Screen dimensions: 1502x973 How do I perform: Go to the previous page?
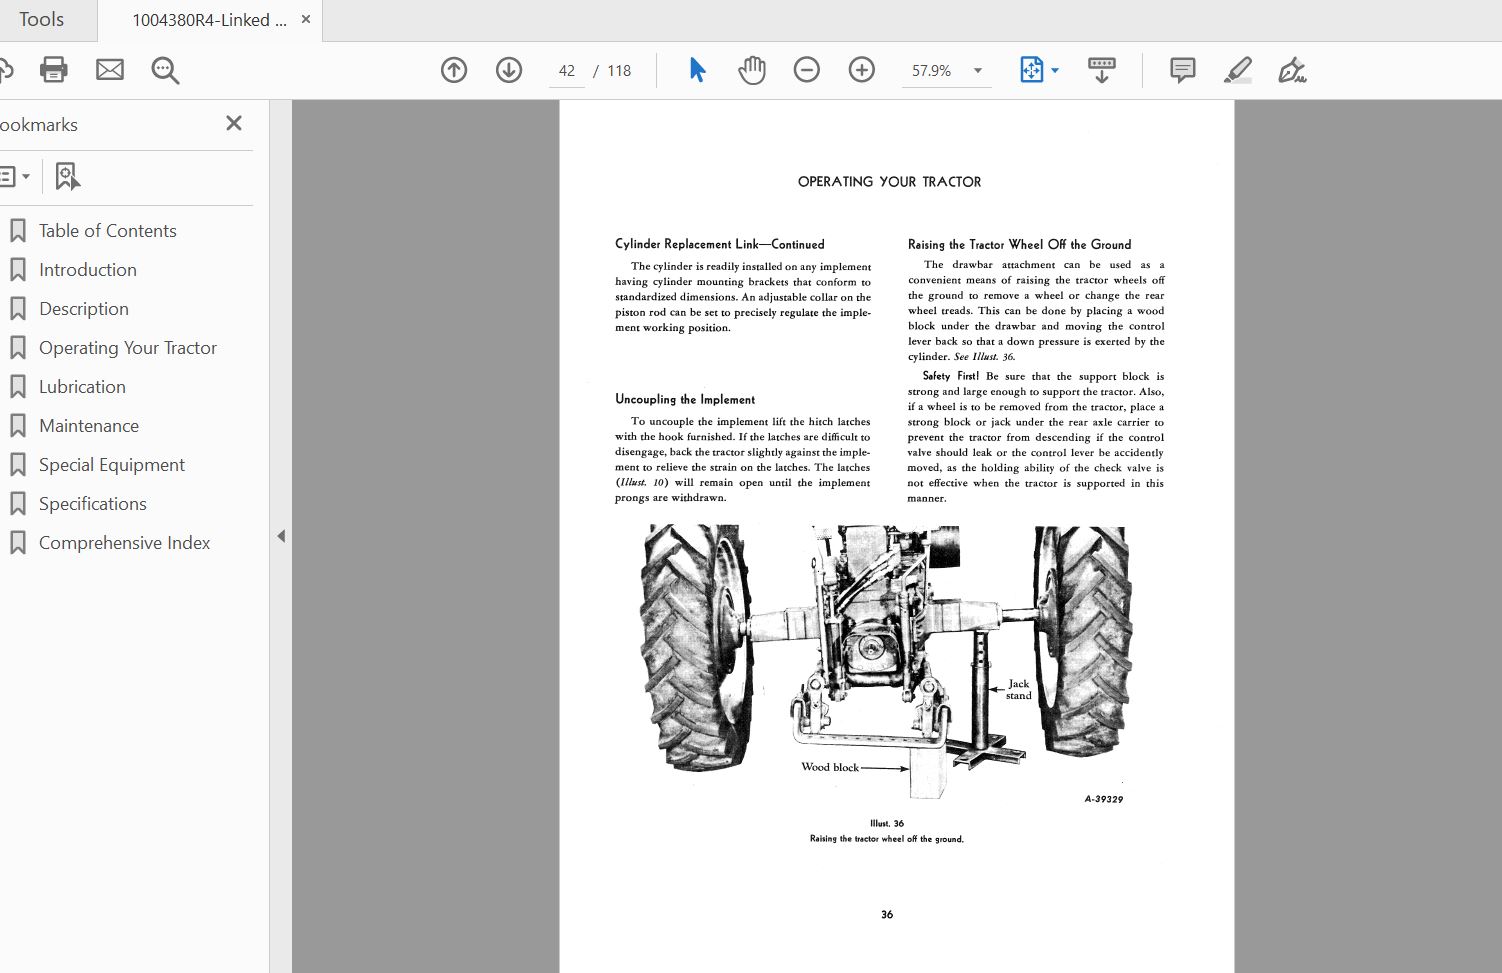[454, 70]
